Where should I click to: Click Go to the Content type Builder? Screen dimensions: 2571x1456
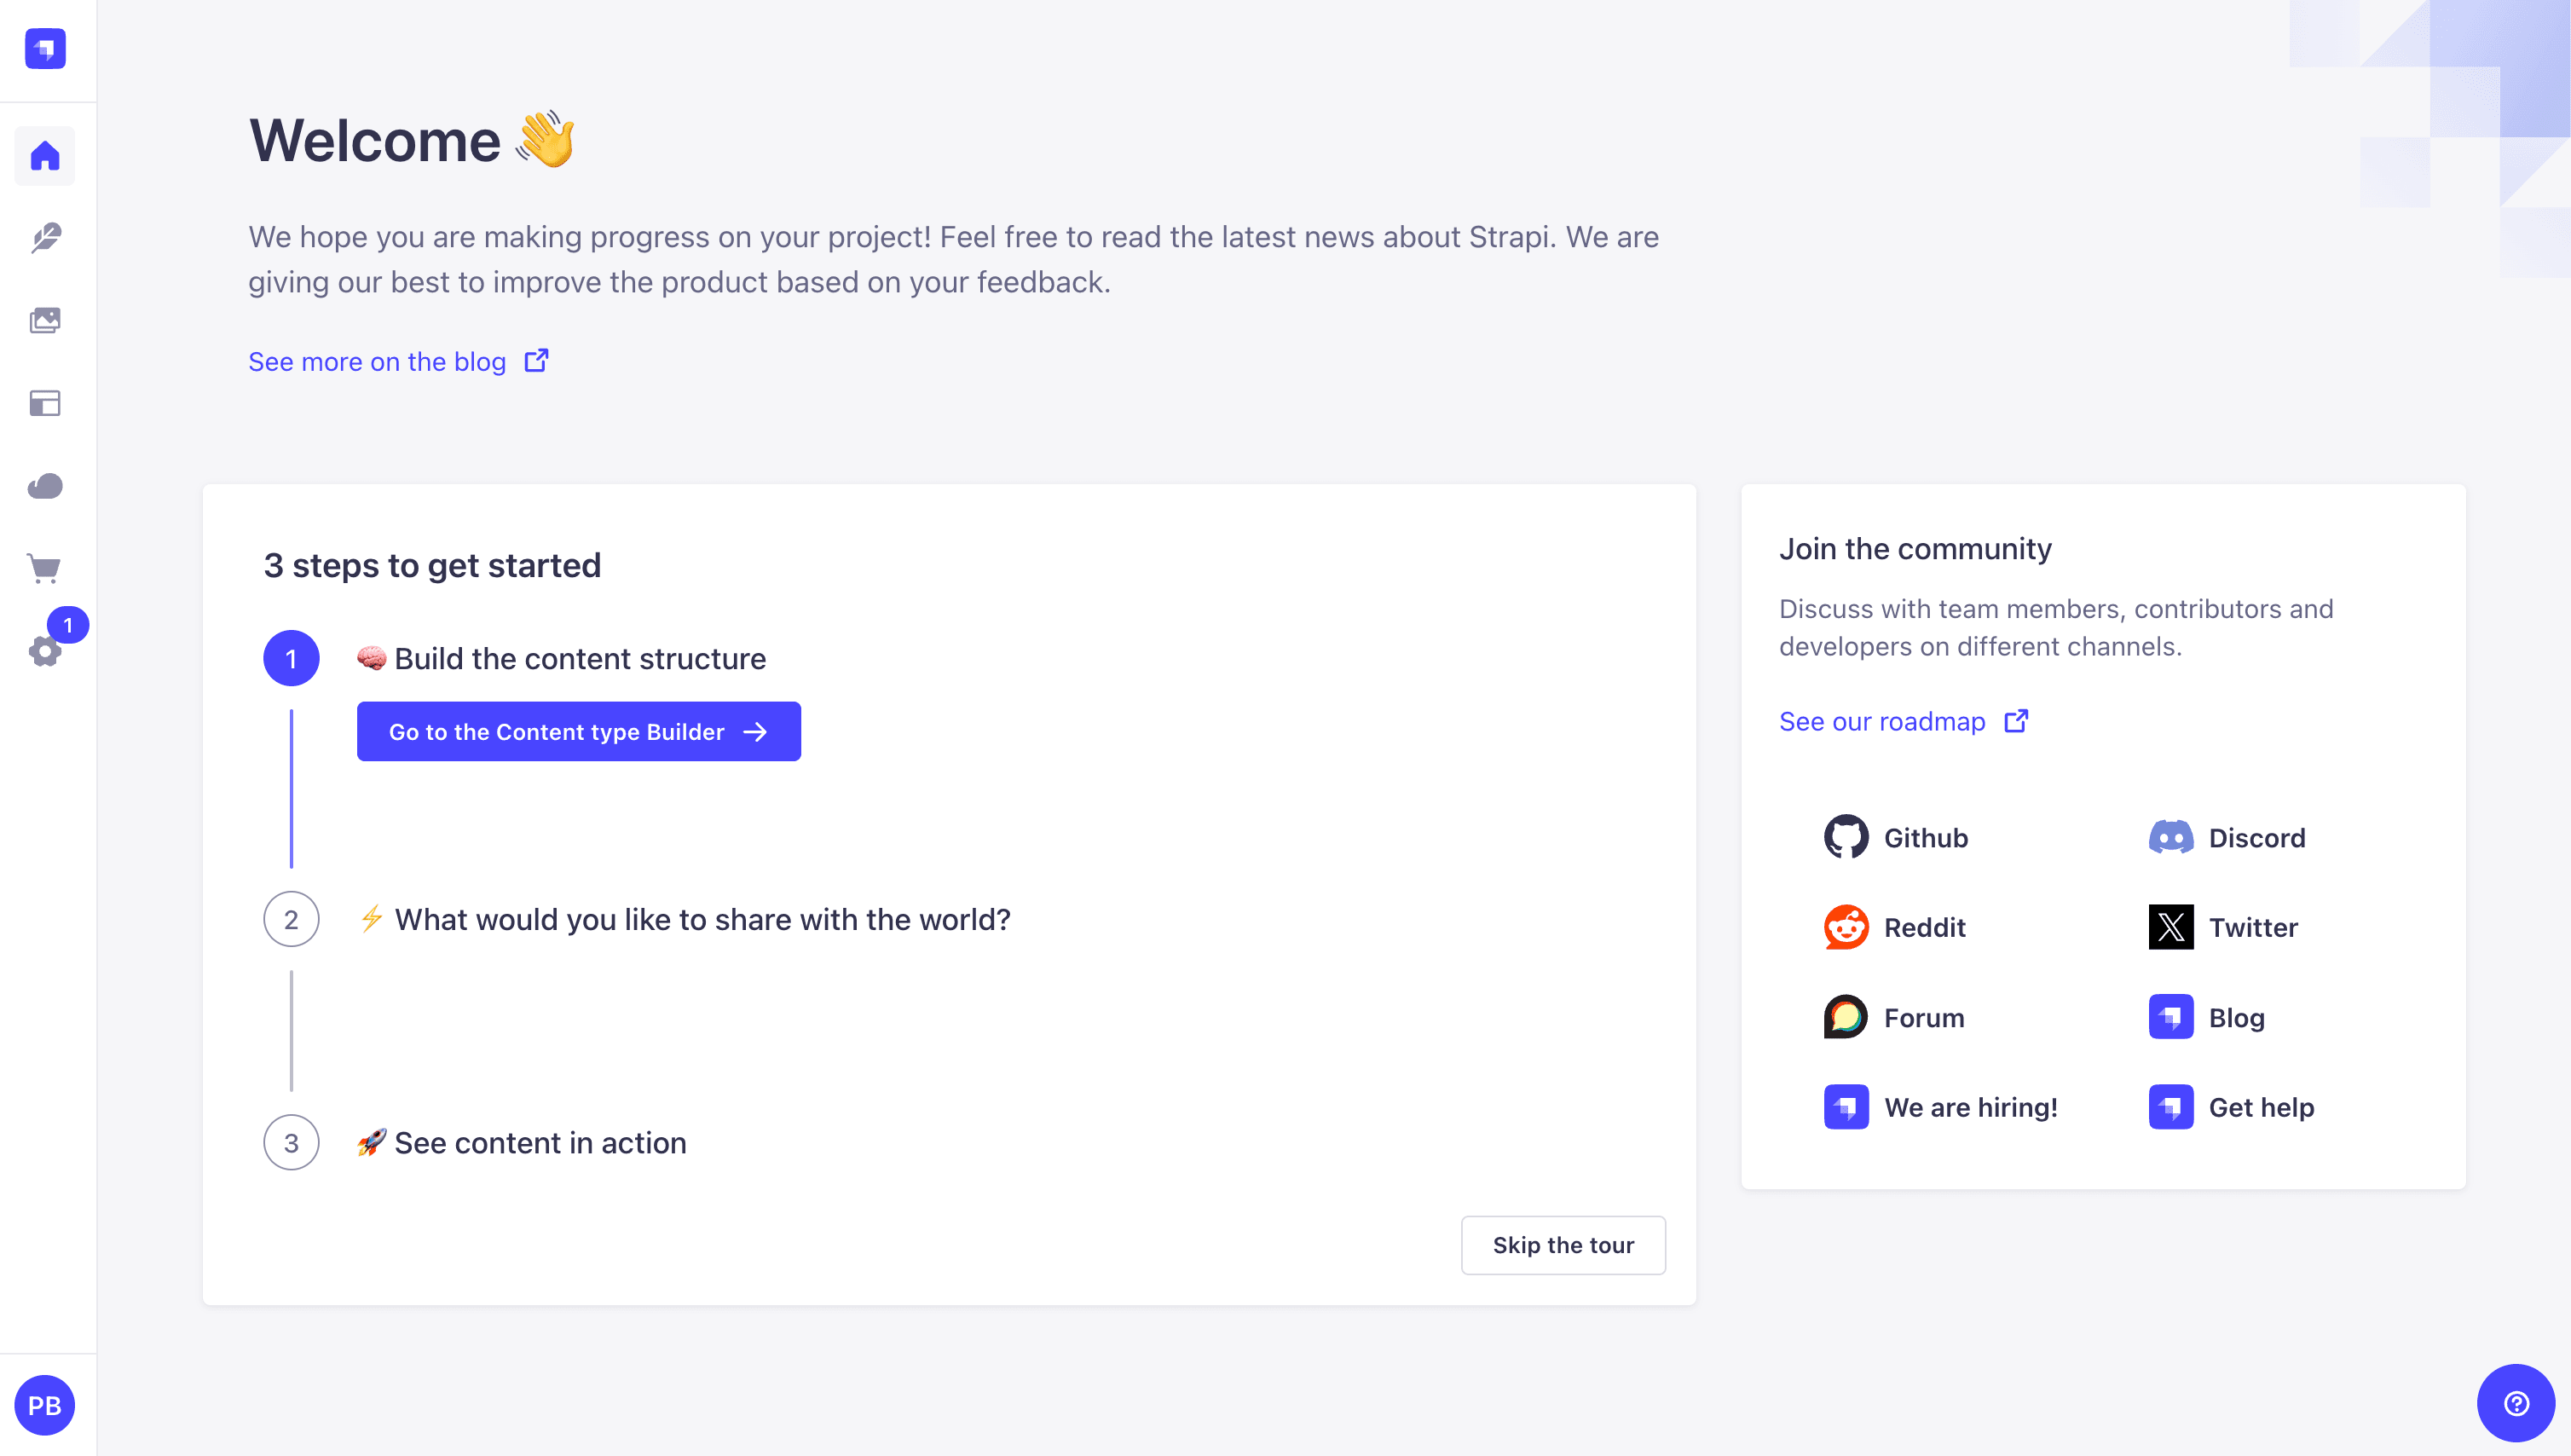point(579,732)
